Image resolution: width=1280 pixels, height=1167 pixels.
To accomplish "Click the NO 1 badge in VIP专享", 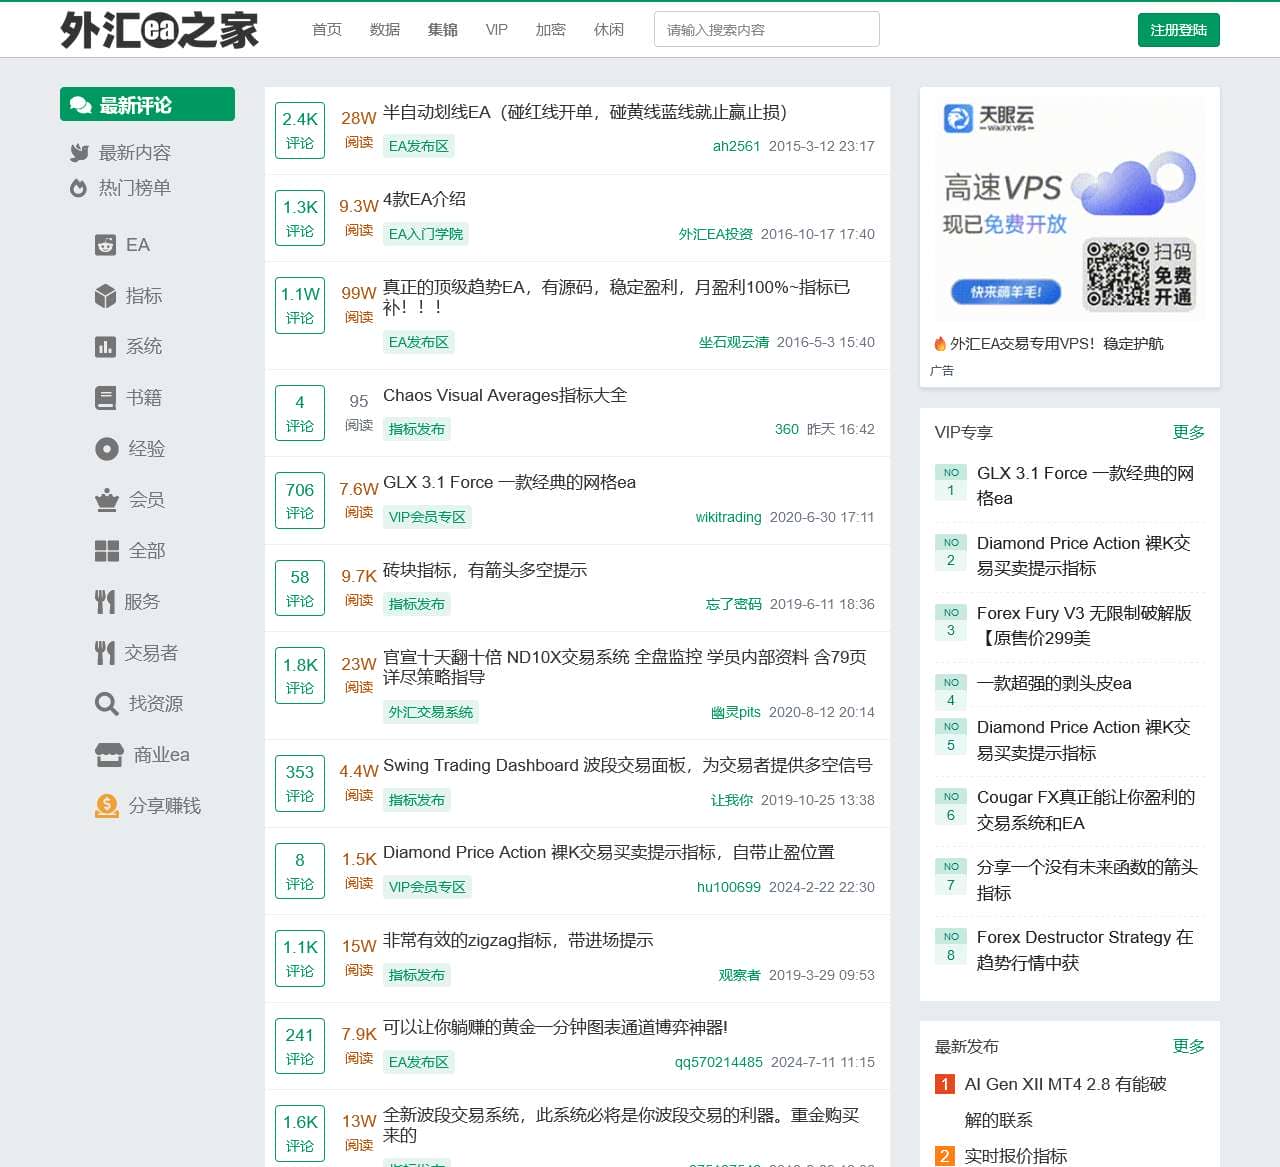I will [951, 482].
